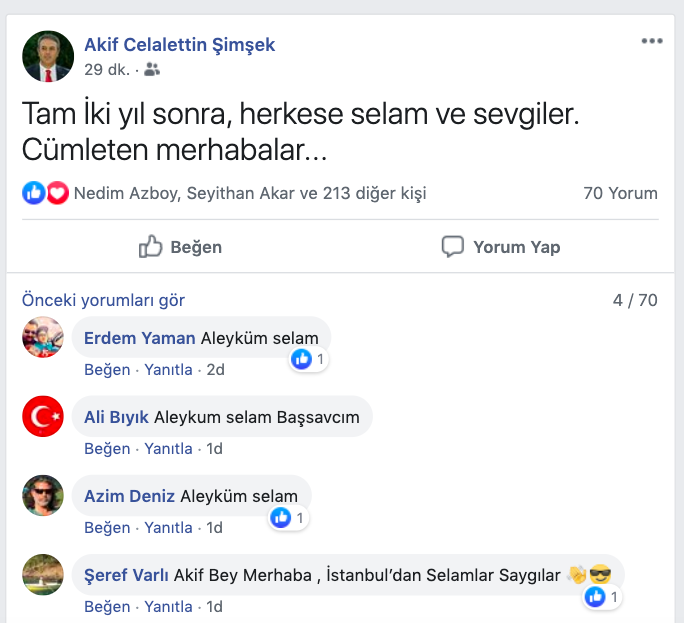
Task: Click the Yorum Yap comment button
Action: pos(501,247)
